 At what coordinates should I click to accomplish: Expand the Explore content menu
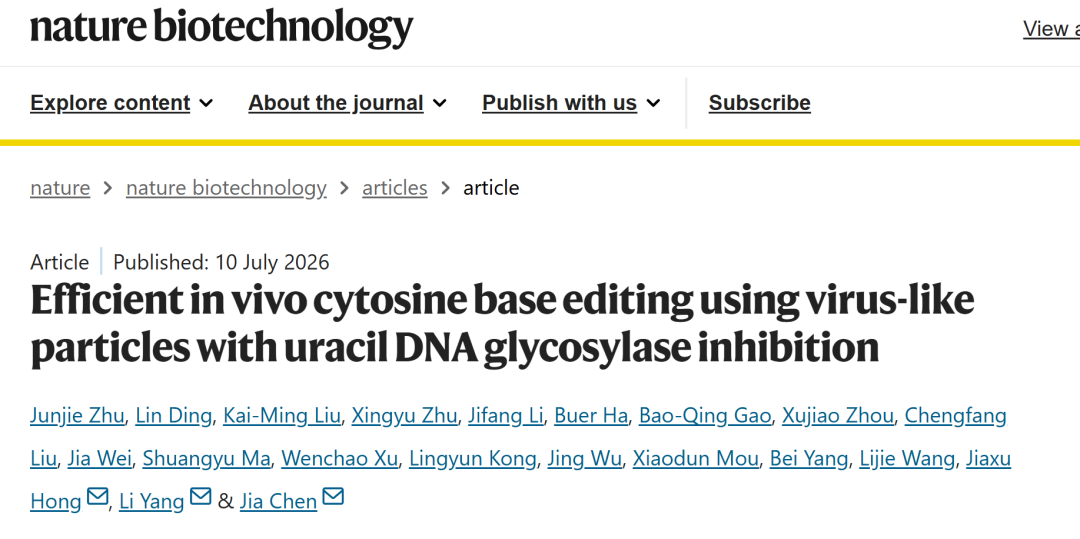[122, 103]
